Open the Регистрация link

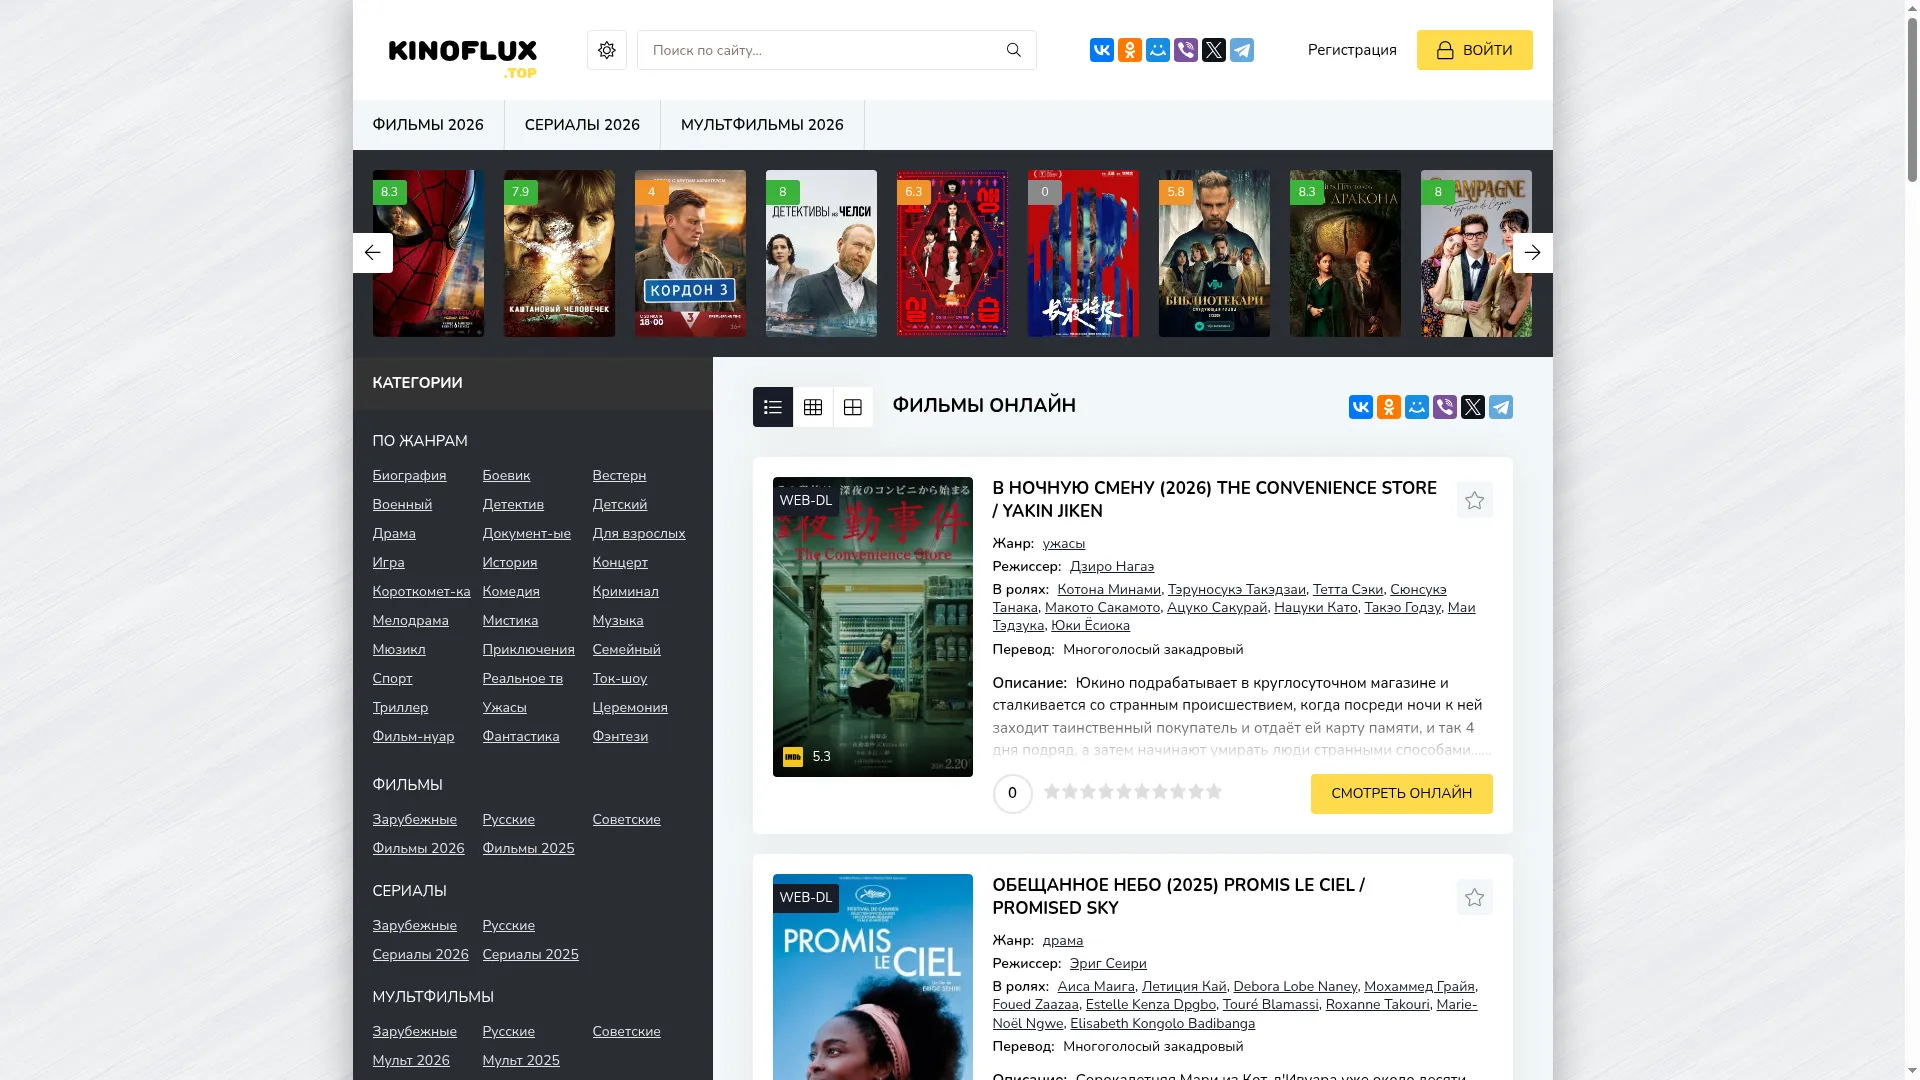(x=1352, y=50)
